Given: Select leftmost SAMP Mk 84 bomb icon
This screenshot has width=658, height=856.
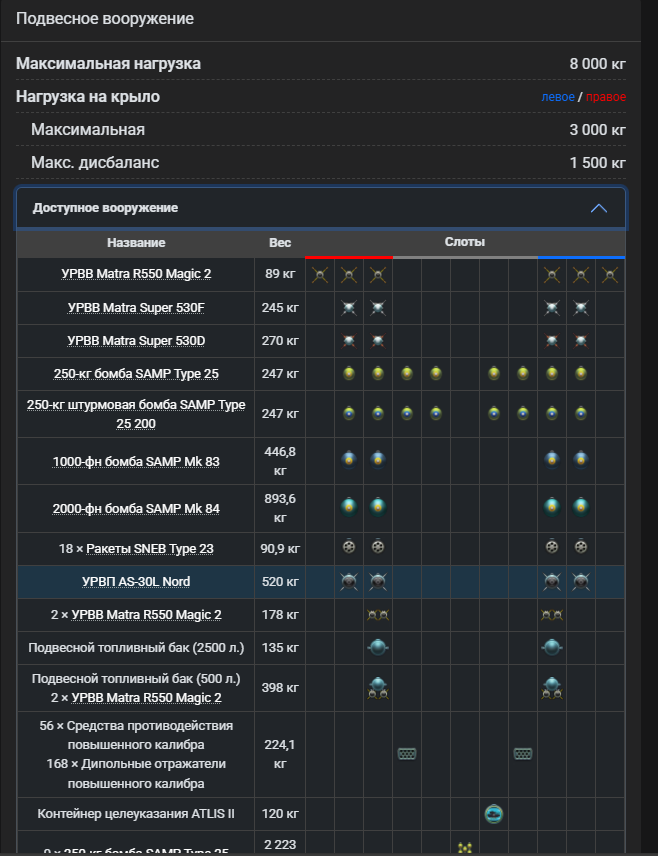Looking at the screenshot, I should pyautogui.click(x=349, y=507).
